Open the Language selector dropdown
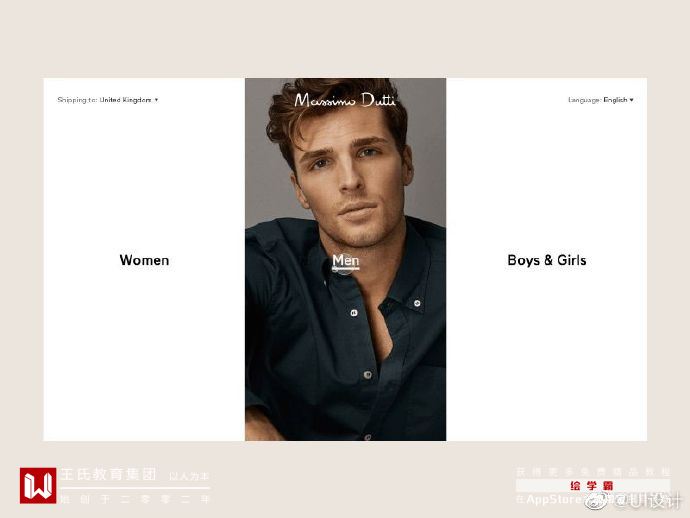 pyautogui.click(x=601, y=100)
